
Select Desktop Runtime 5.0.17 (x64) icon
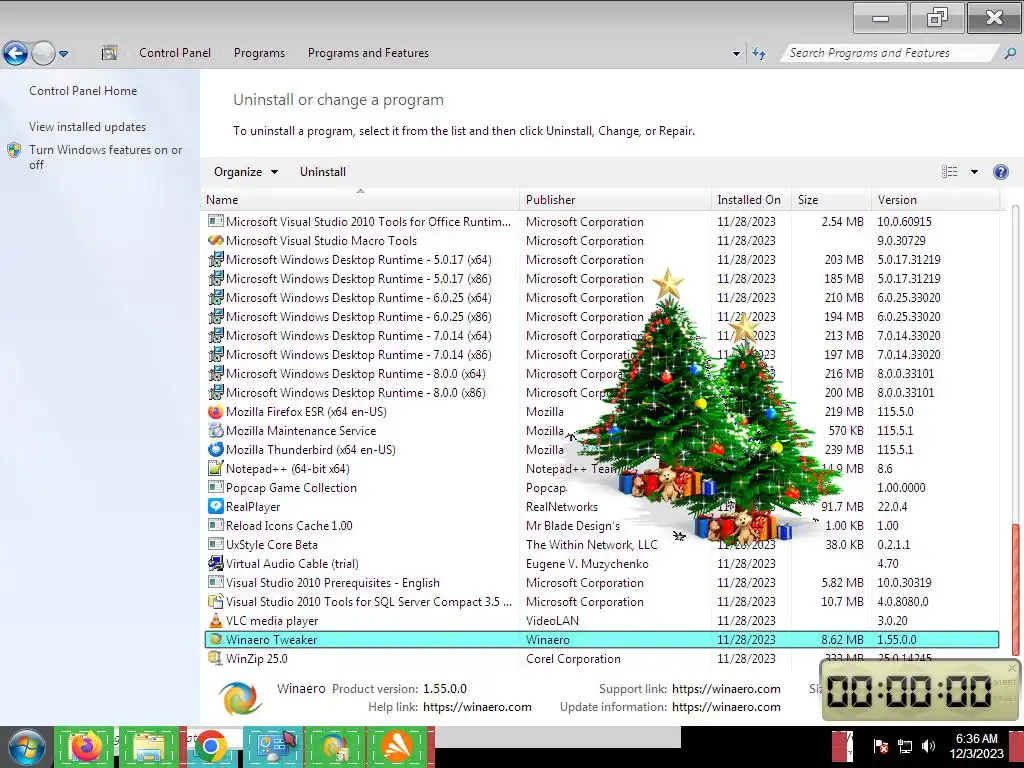(x=216, y=259)
